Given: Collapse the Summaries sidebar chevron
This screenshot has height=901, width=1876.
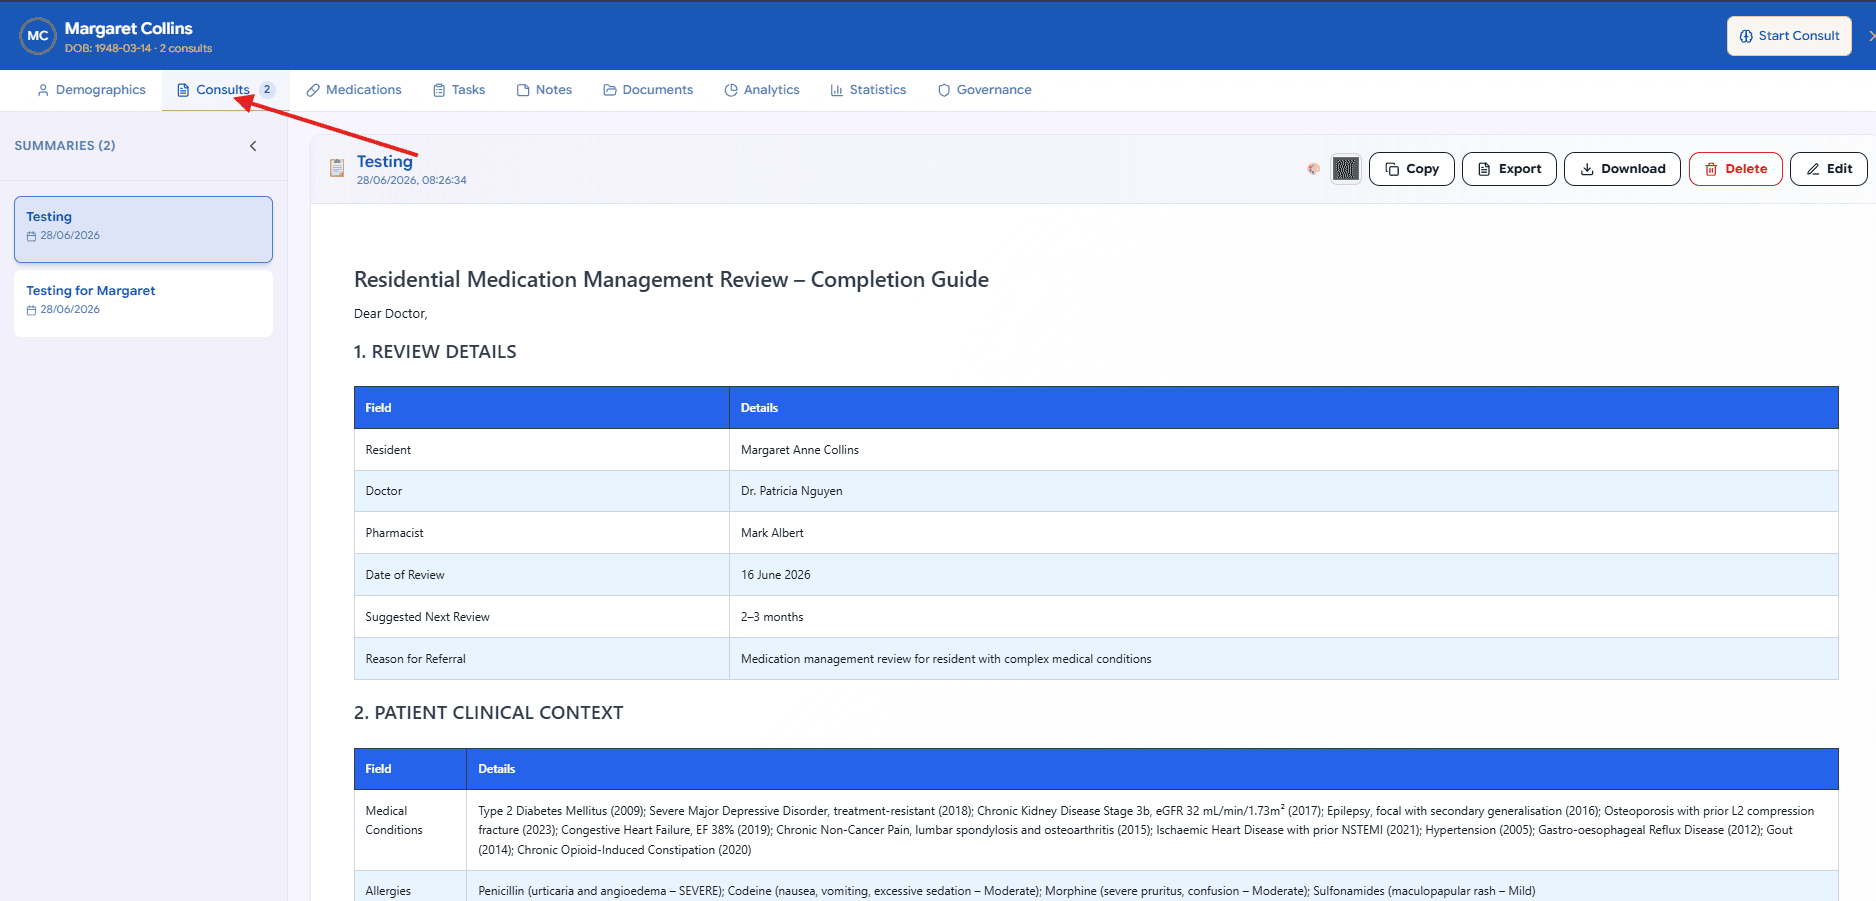Looking at the screenshot, I should 253,146.
